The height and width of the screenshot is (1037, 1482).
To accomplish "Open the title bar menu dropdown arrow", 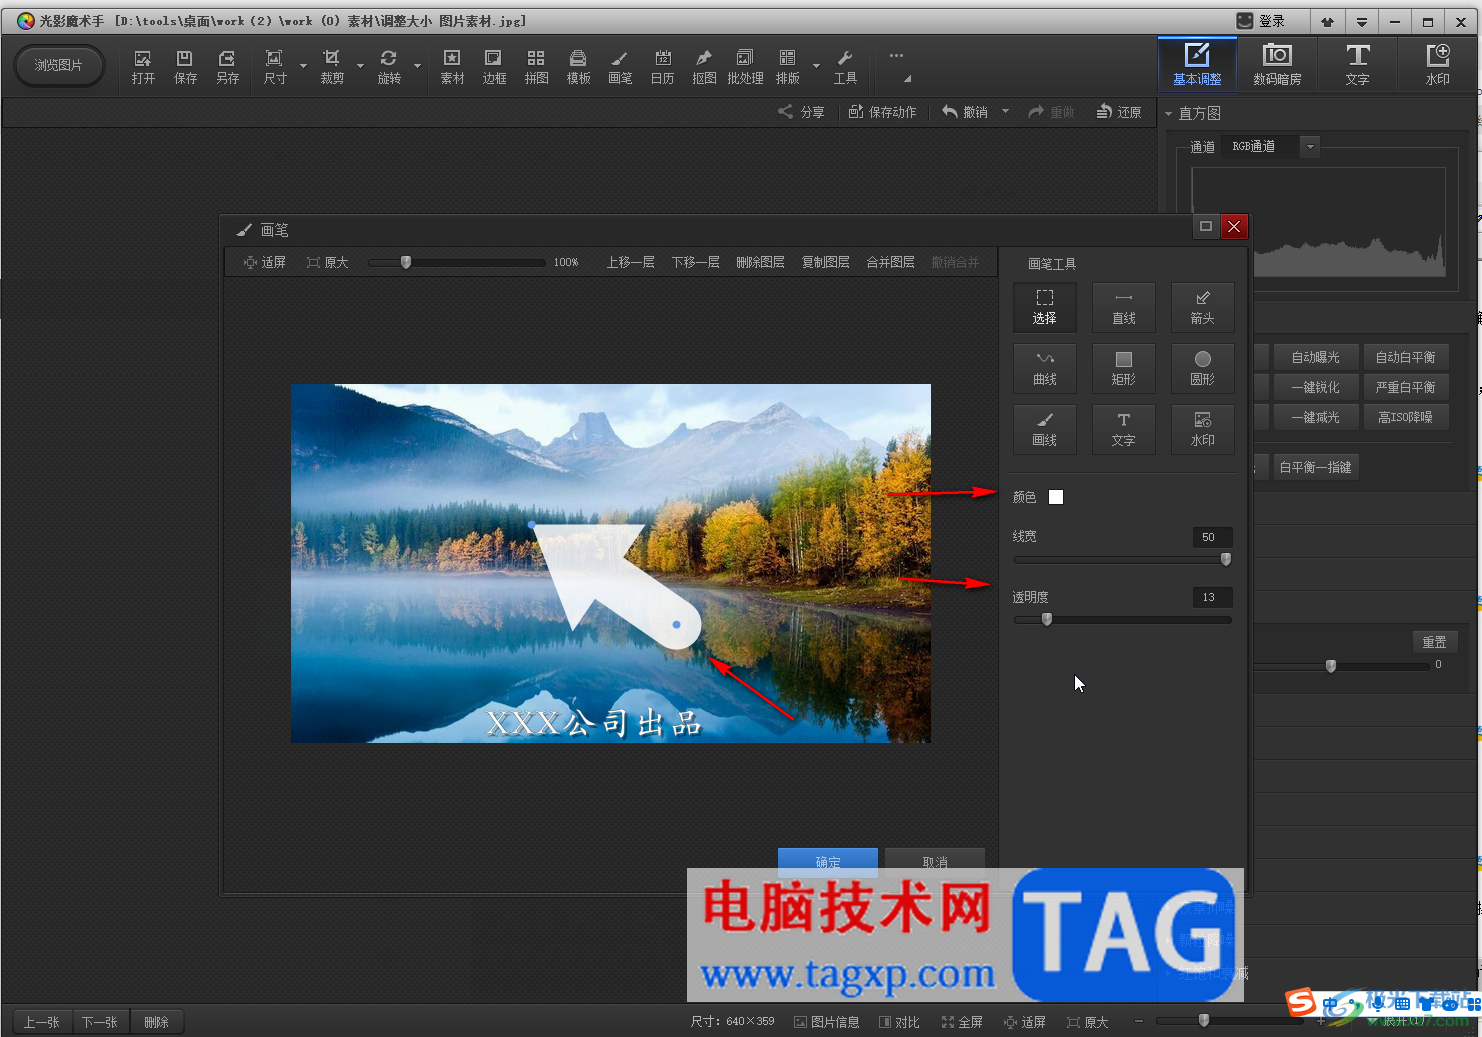I will coord(1361,22).
